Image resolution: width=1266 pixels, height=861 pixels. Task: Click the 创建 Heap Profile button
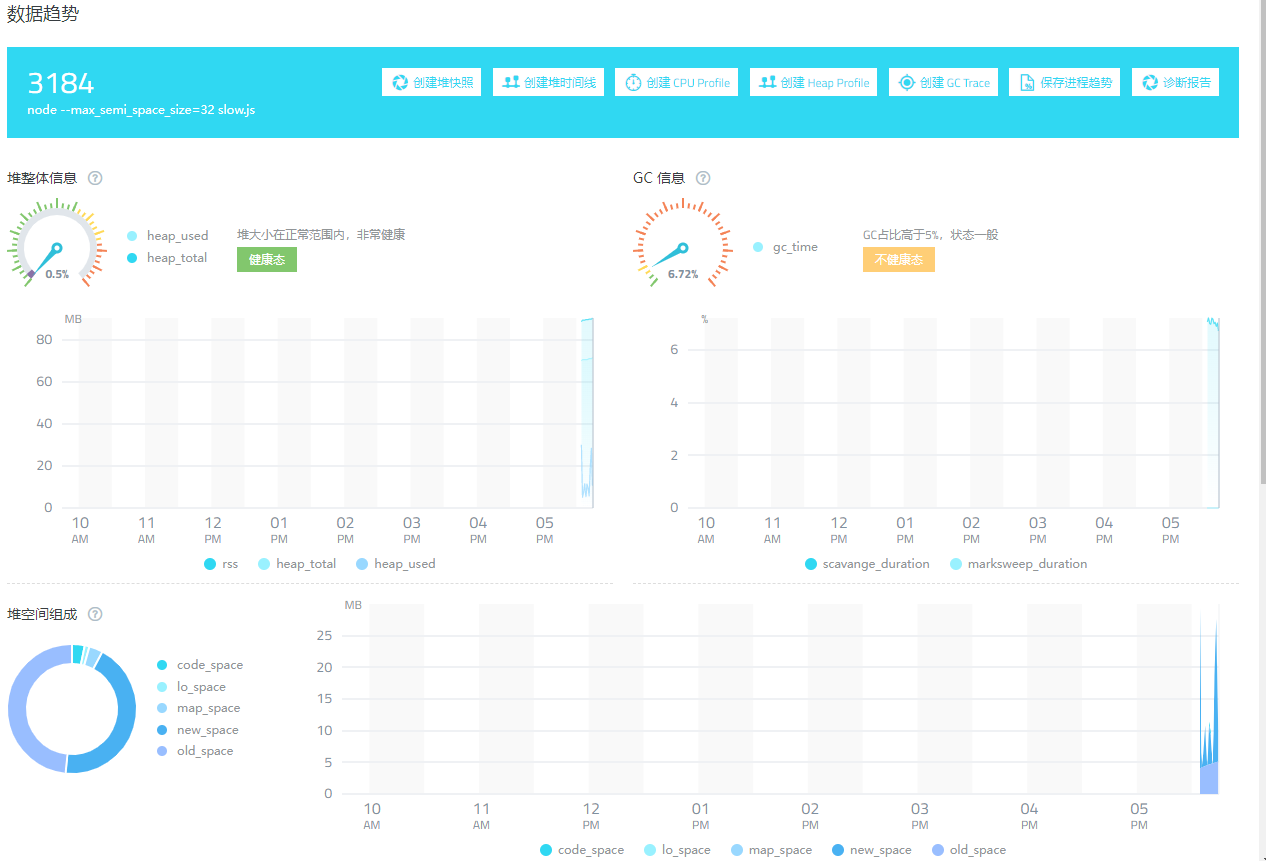pyautogui.click(x=813, y=83)
